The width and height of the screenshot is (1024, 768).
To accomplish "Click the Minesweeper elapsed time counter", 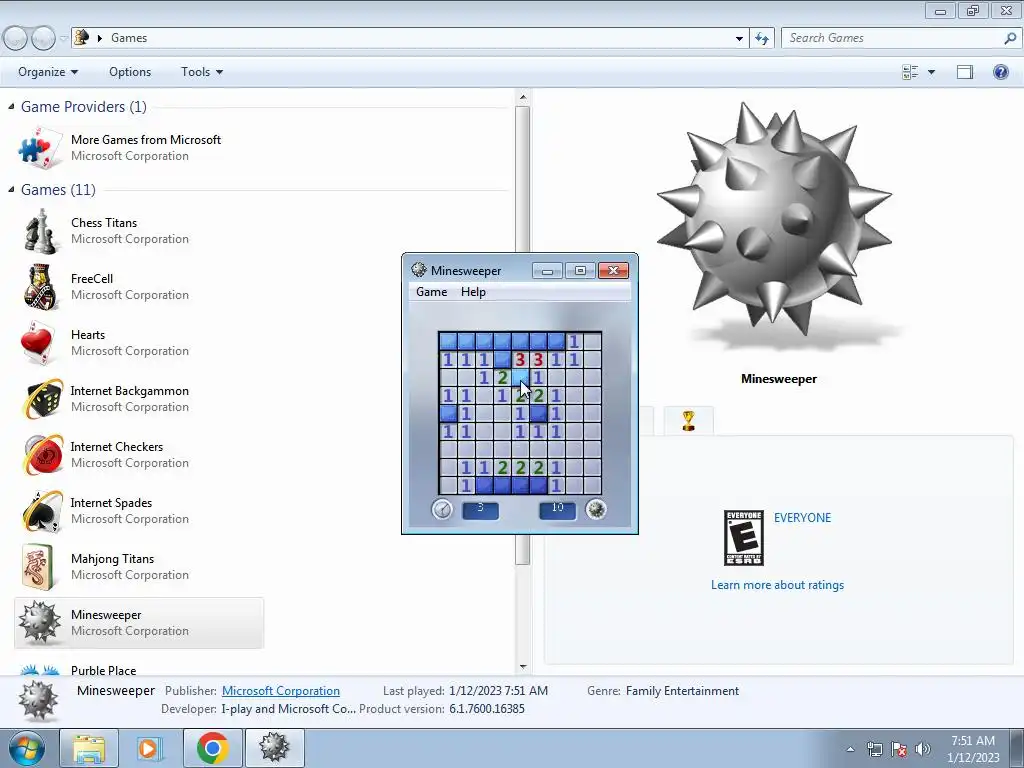I will pyautogui.click(x=481, y=509).
